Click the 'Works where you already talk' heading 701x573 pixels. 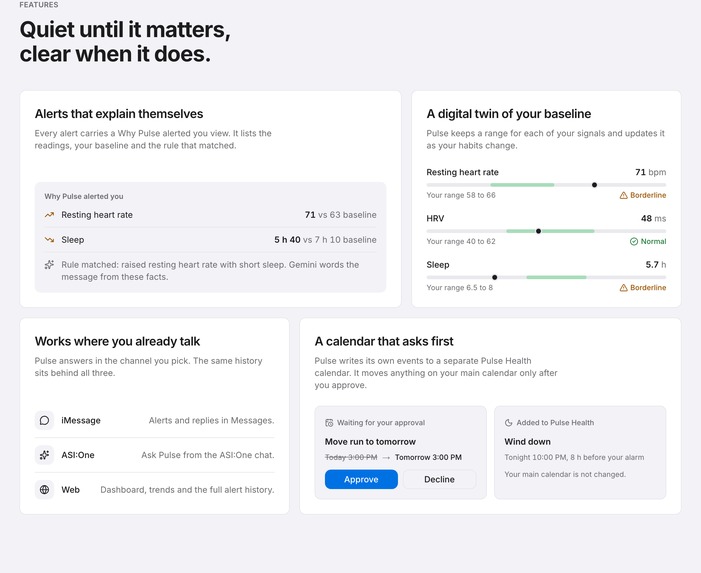[118, 341]
